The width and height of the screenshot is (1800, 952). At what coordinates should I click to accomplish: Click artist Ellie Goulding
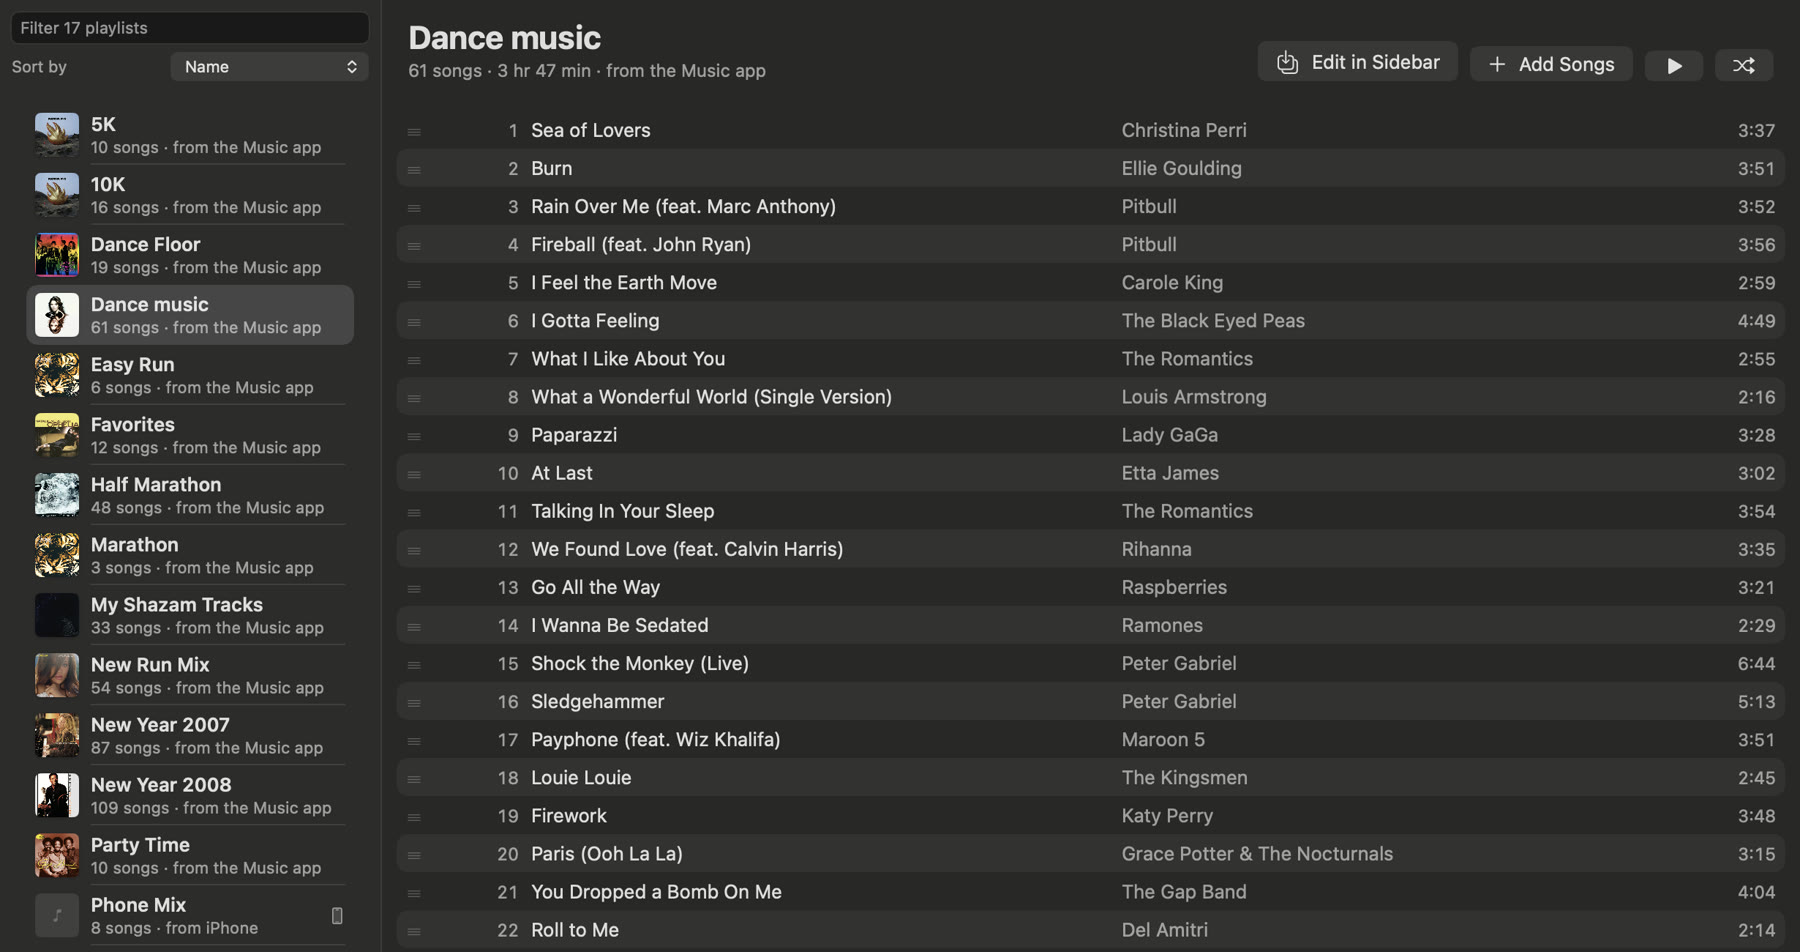(1181, 168)
